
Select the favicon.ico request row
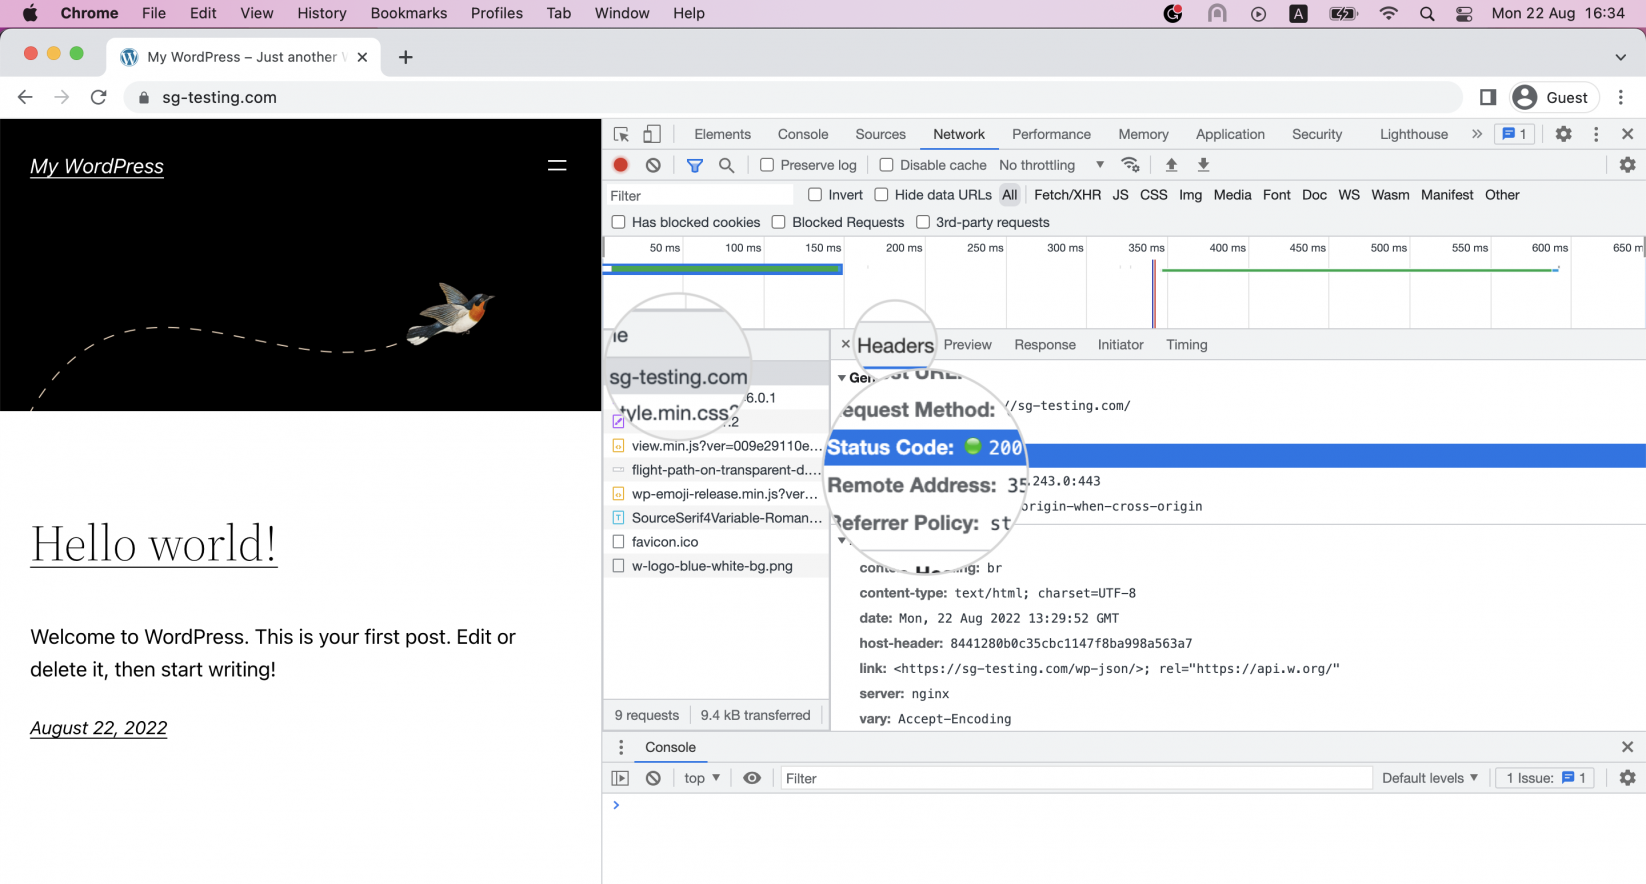coord(716,542)
